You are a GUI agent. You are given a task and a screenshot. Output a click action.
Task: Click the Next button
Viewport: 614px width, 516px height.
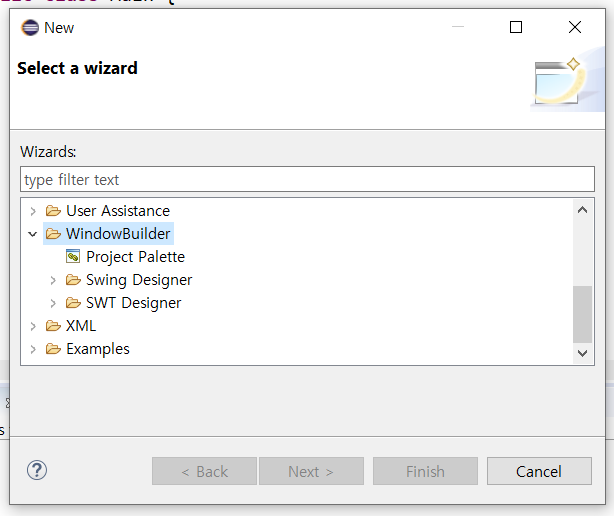tap(311, 471)
